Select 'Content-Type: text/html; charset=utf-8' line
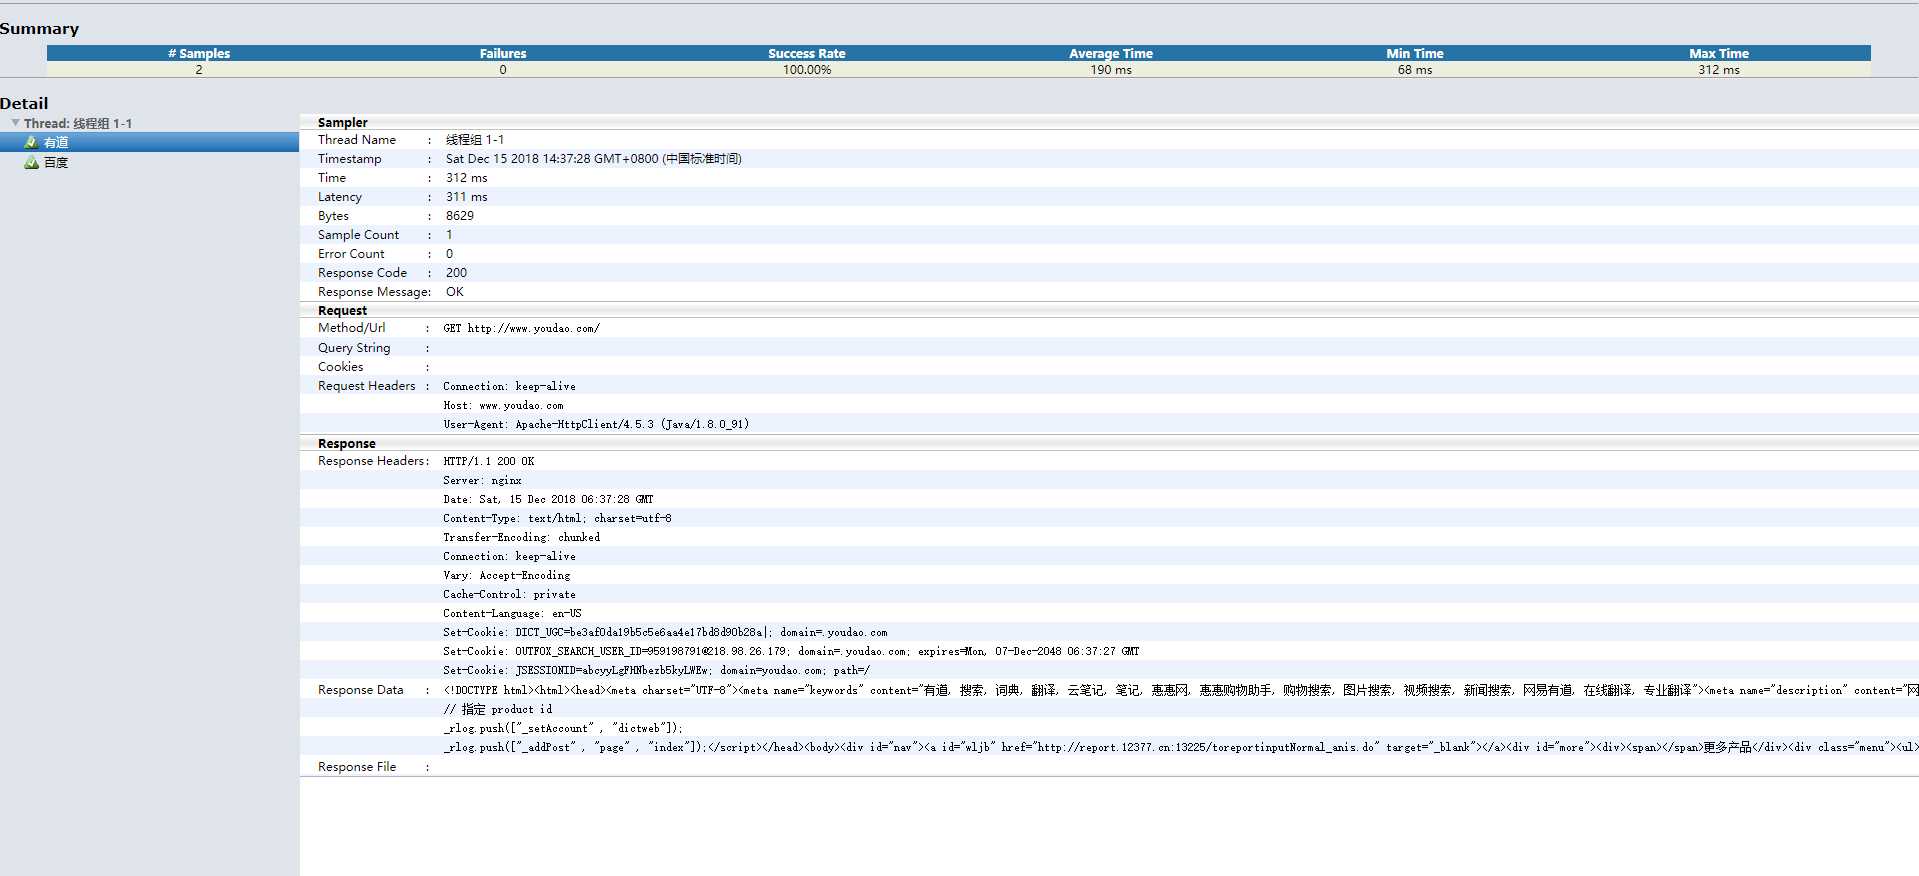This screenshot has height=876, width=1919. (x=557, y=518)
